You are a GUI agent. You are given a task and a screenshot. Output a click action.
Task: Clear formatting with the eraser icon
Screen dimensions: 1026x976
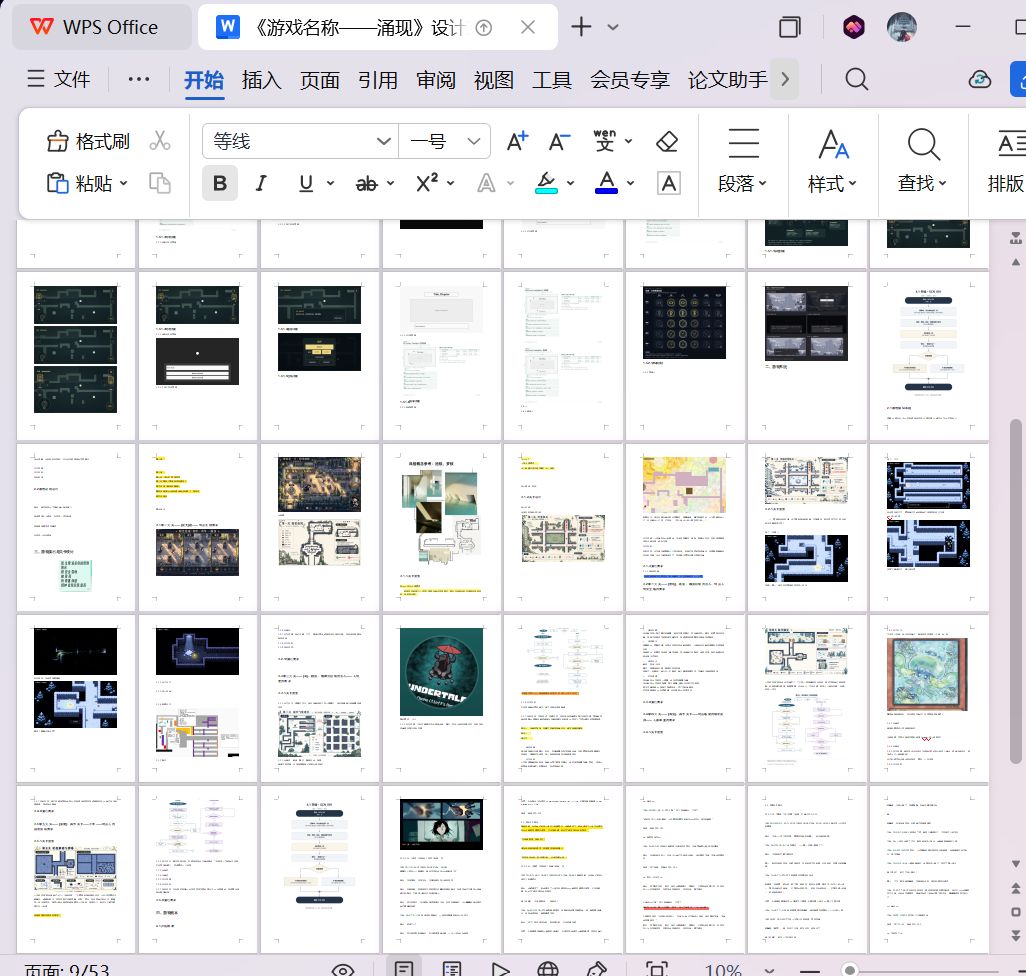point(667,141)
